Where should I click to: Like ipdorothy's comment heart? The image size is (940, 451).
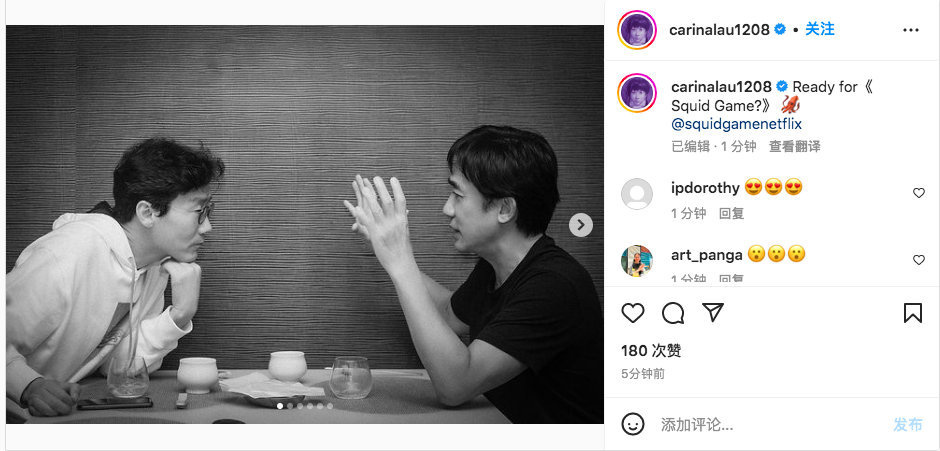tap(918, 193)
